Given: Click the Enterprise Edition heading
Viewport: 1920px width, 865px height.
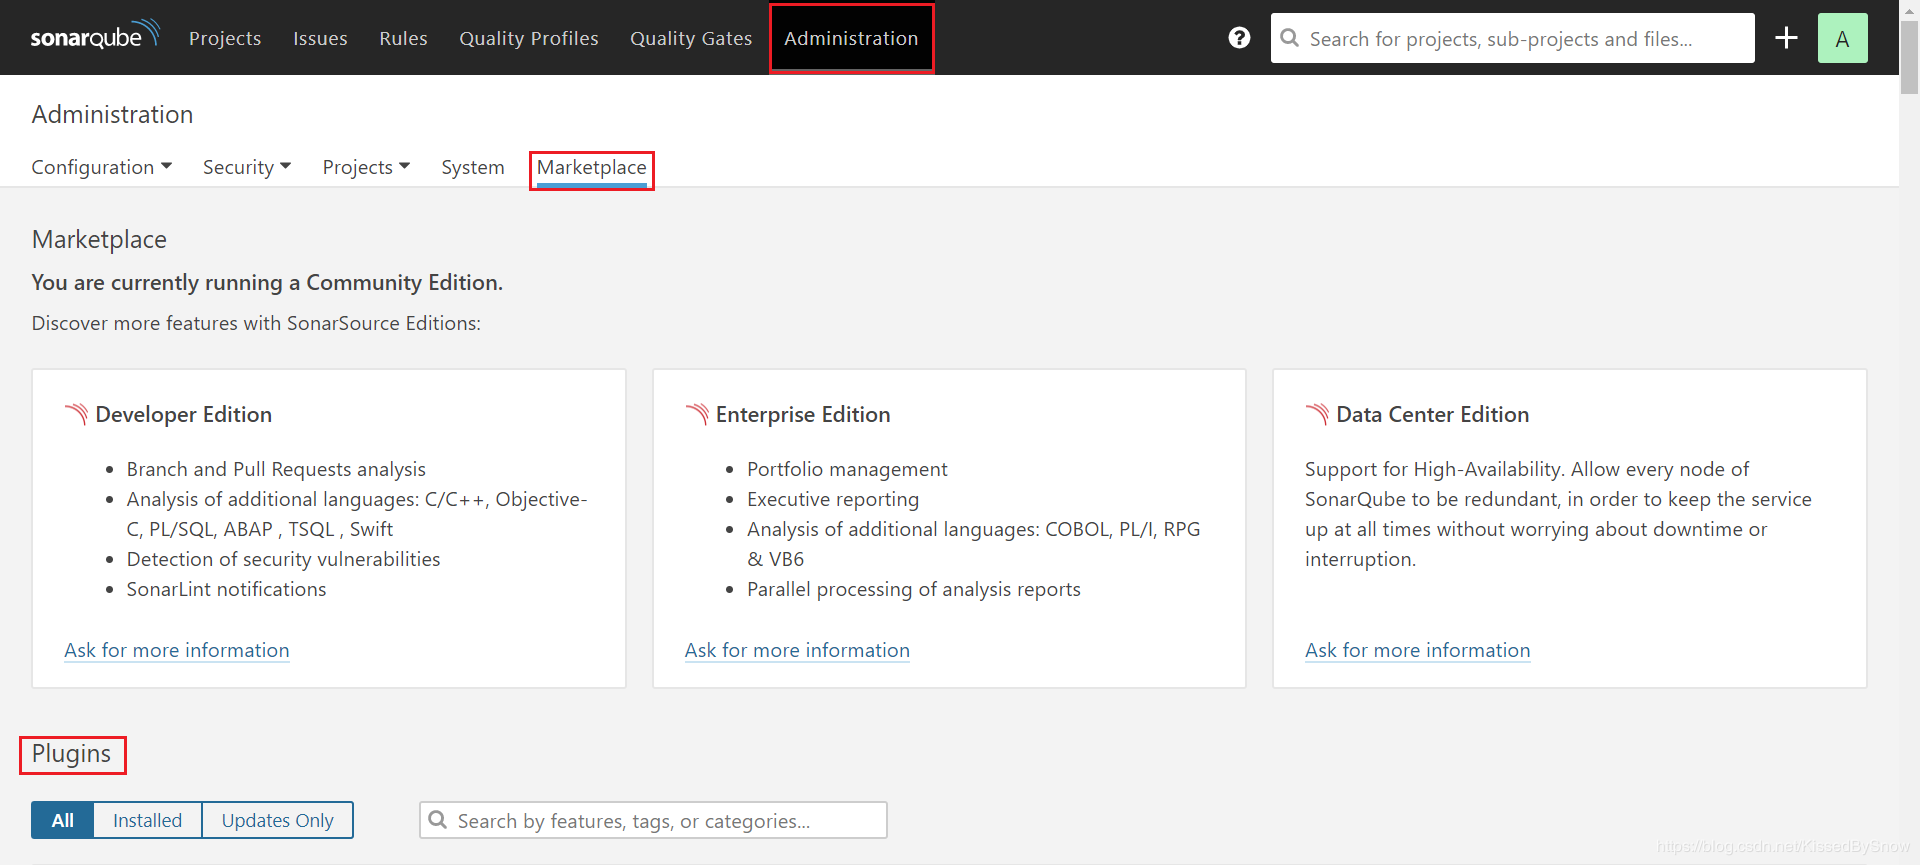Looking at the screenshot, I should [803, 414].
